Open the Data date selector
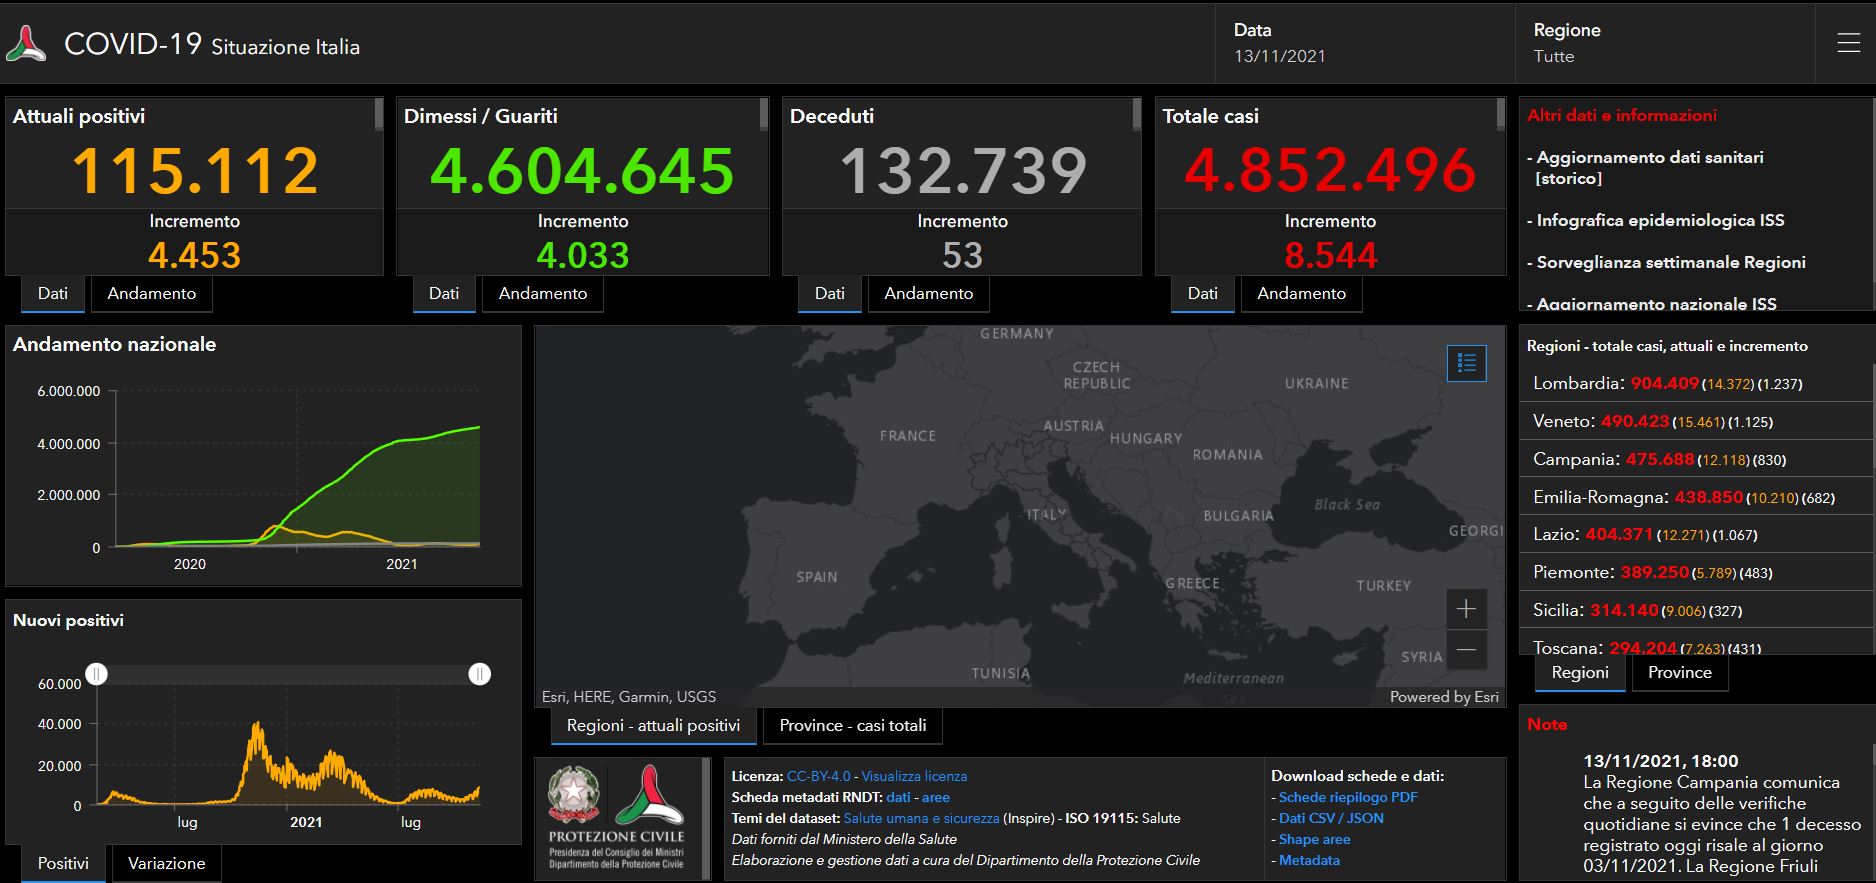1876x883 pixels. [x=1279, y=43]
